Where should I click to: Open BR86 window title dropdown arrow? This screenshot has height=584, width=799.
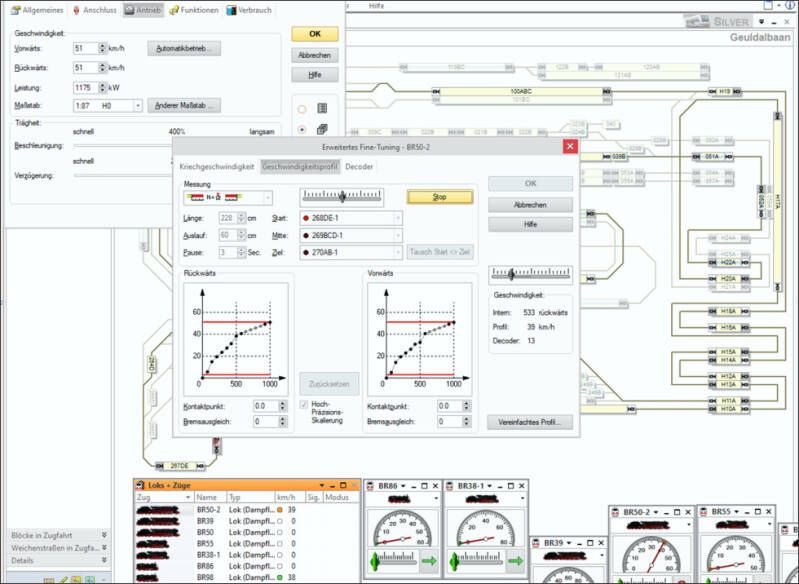tap(403, 486)
